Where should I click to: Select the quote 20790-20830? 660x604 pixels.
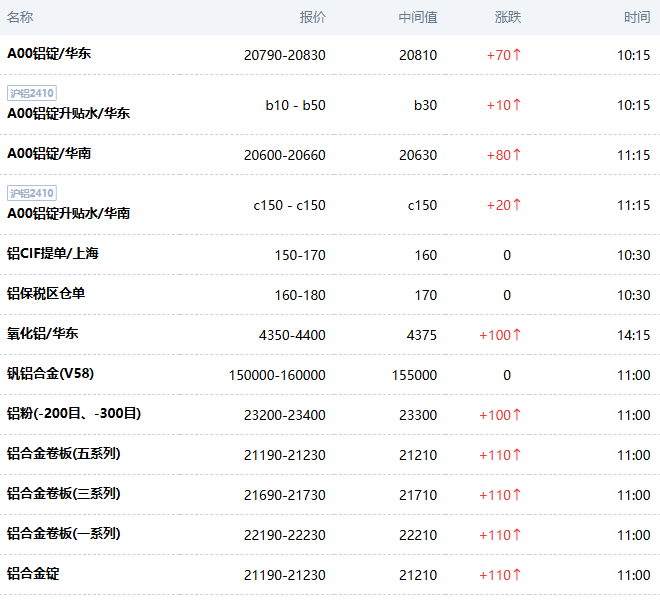(x=285, y=55)
